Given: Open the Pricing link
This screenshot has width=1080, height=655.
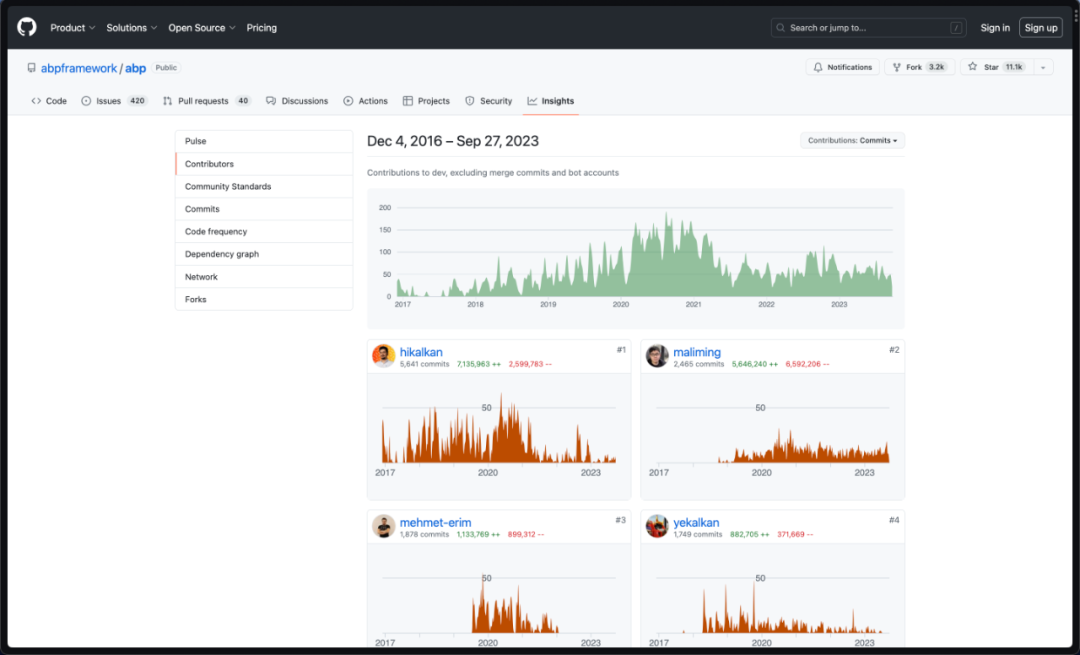Looking at the screenshot, I should 262,28.
